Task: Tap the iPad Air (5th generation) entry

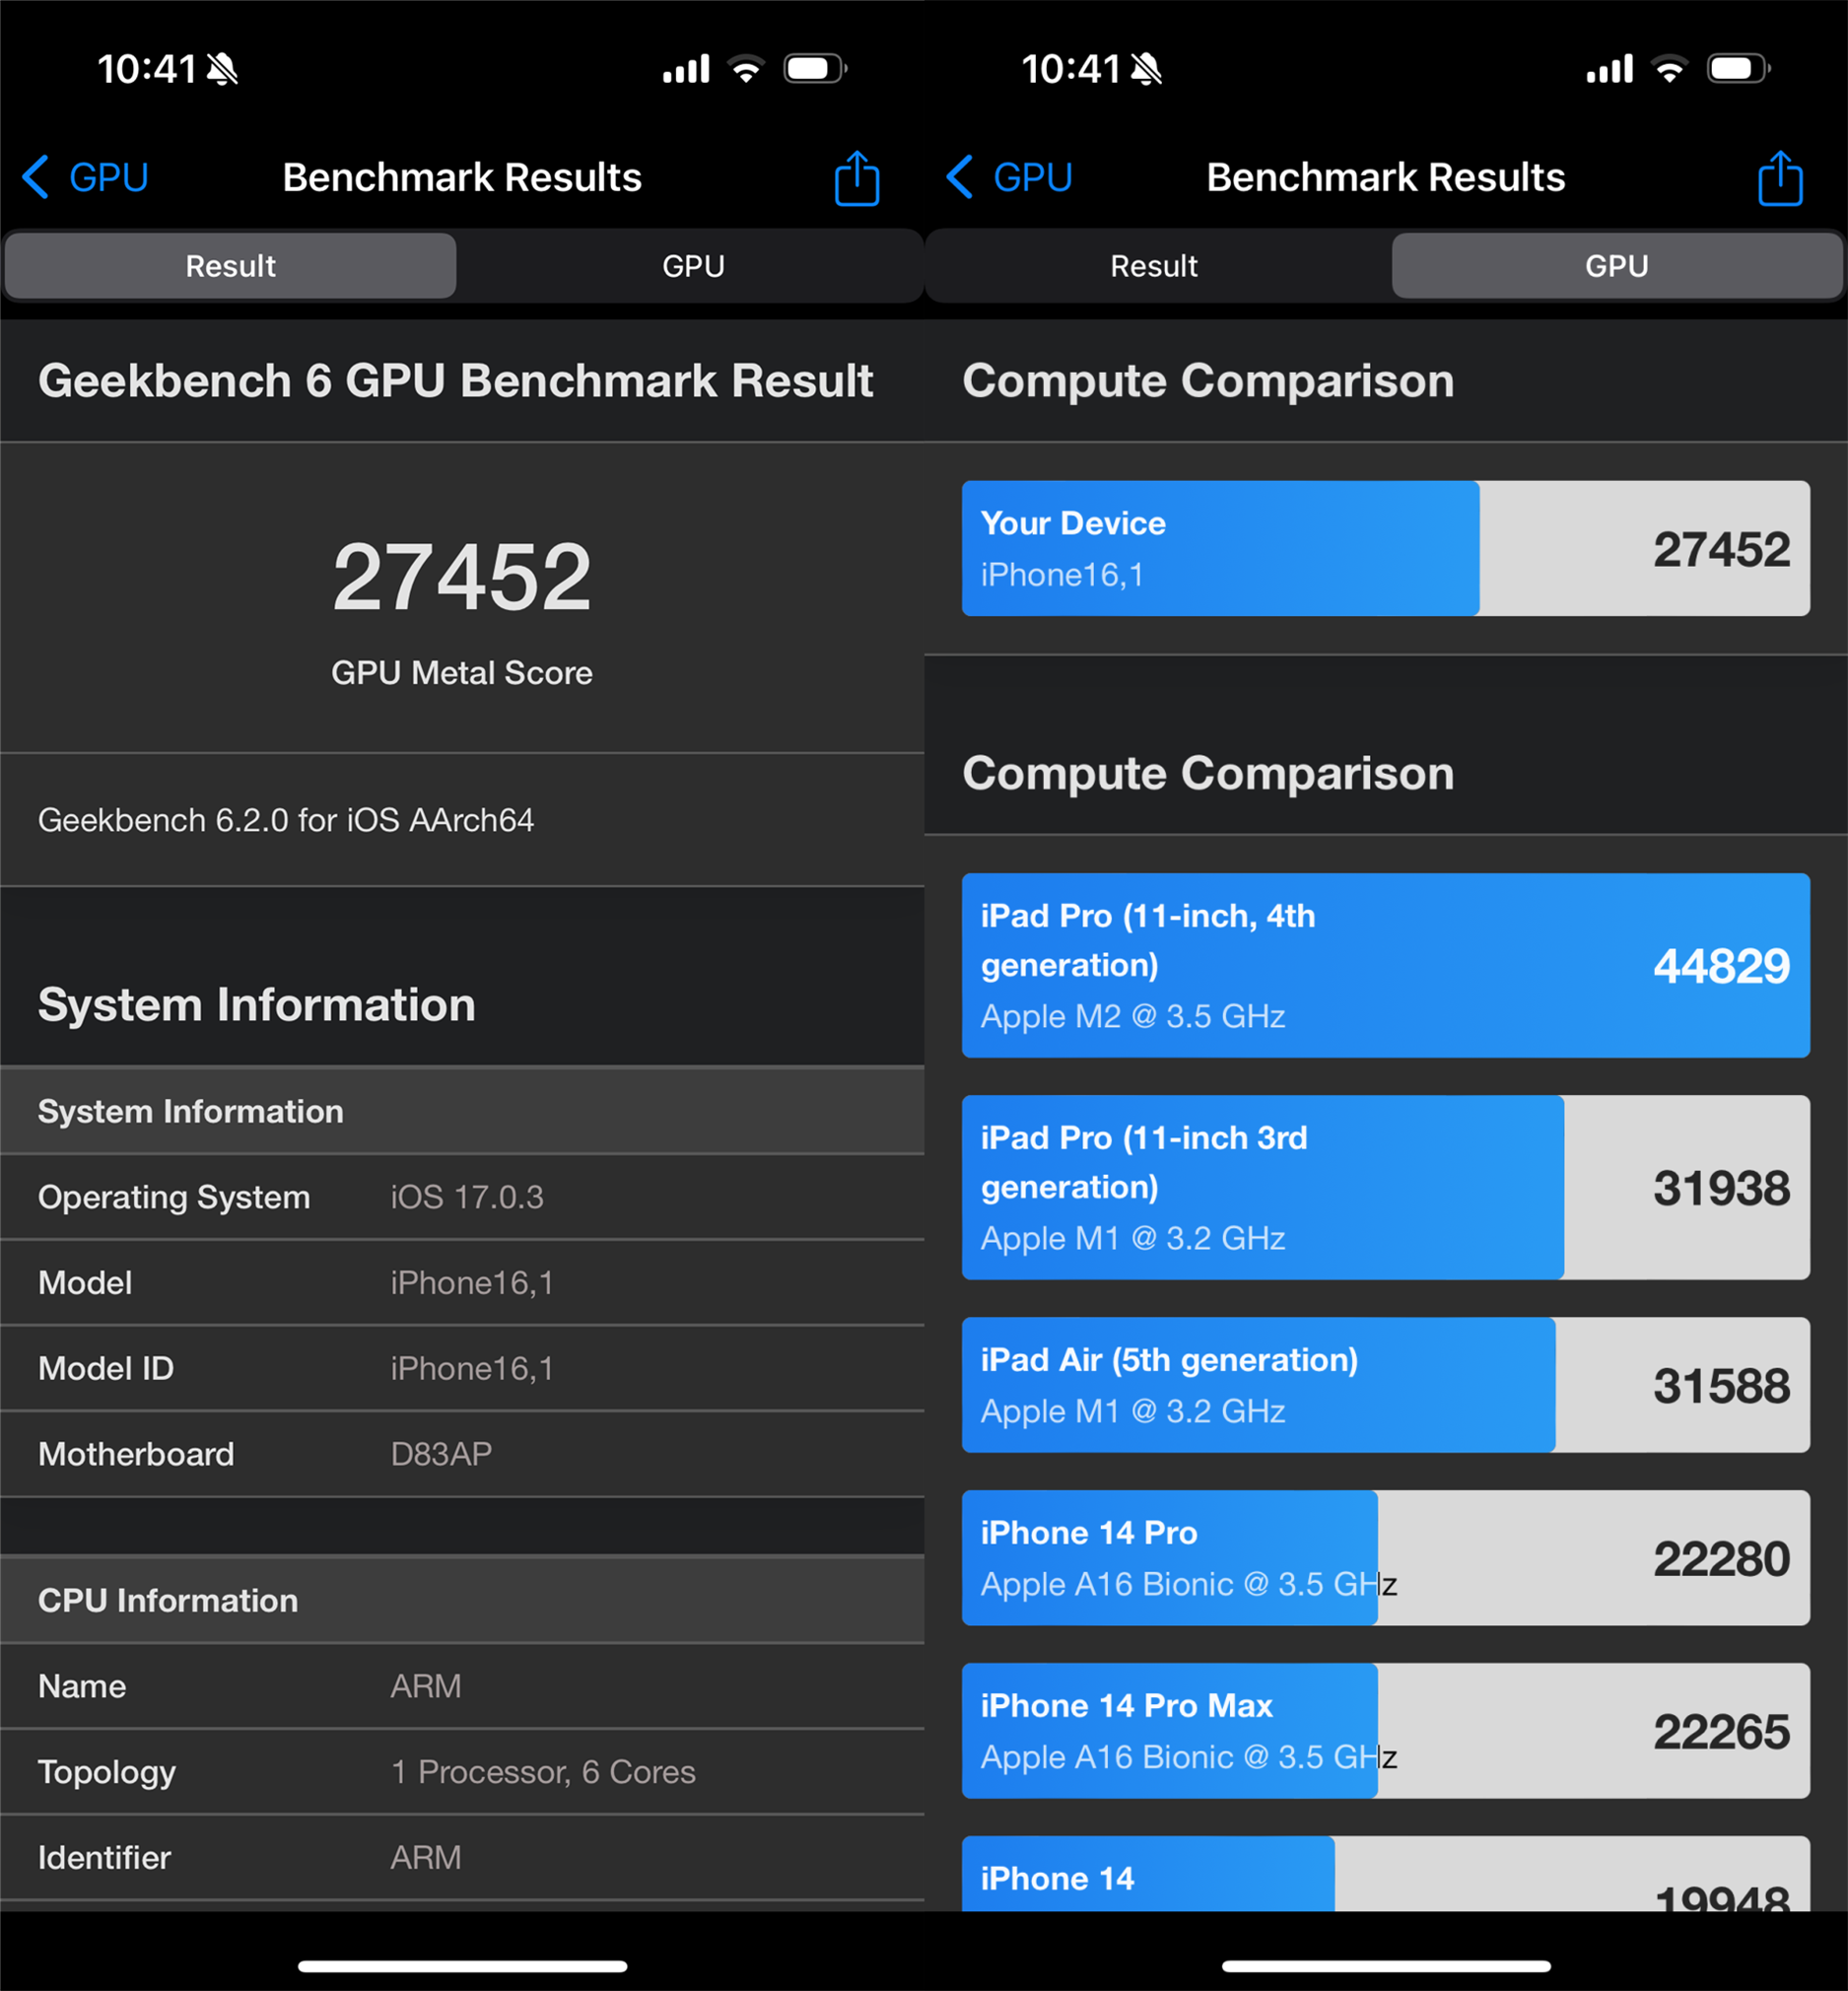Action: [1386, 1385]
